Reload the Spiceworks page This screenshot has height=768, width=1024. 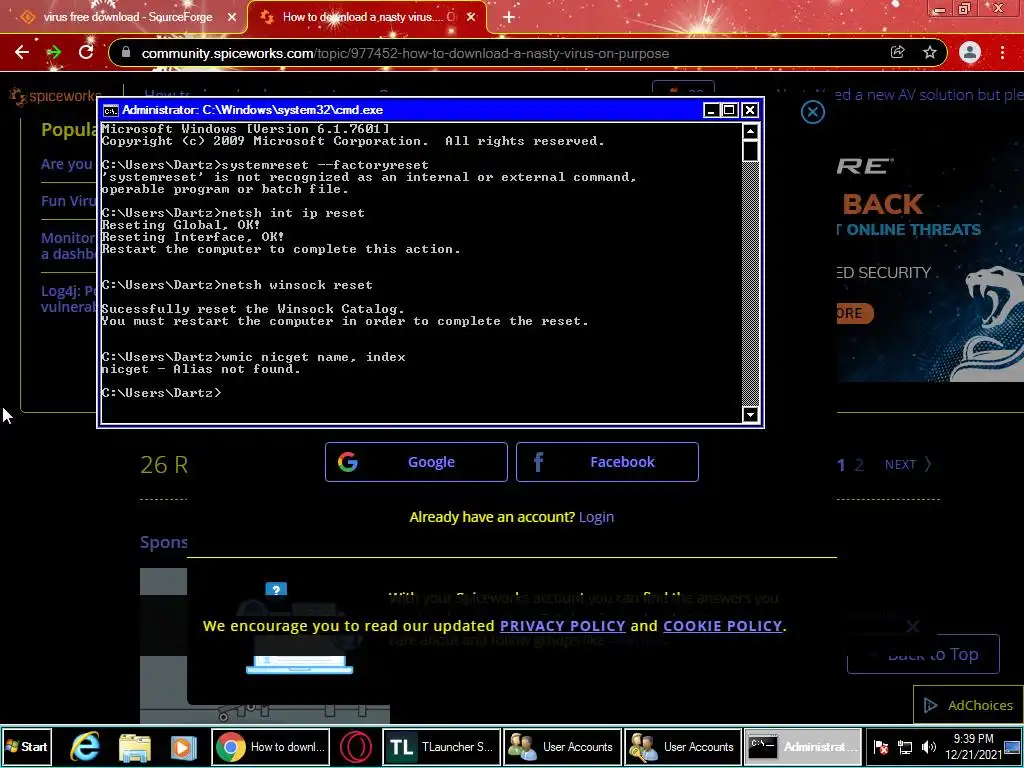tap(86, 52)
